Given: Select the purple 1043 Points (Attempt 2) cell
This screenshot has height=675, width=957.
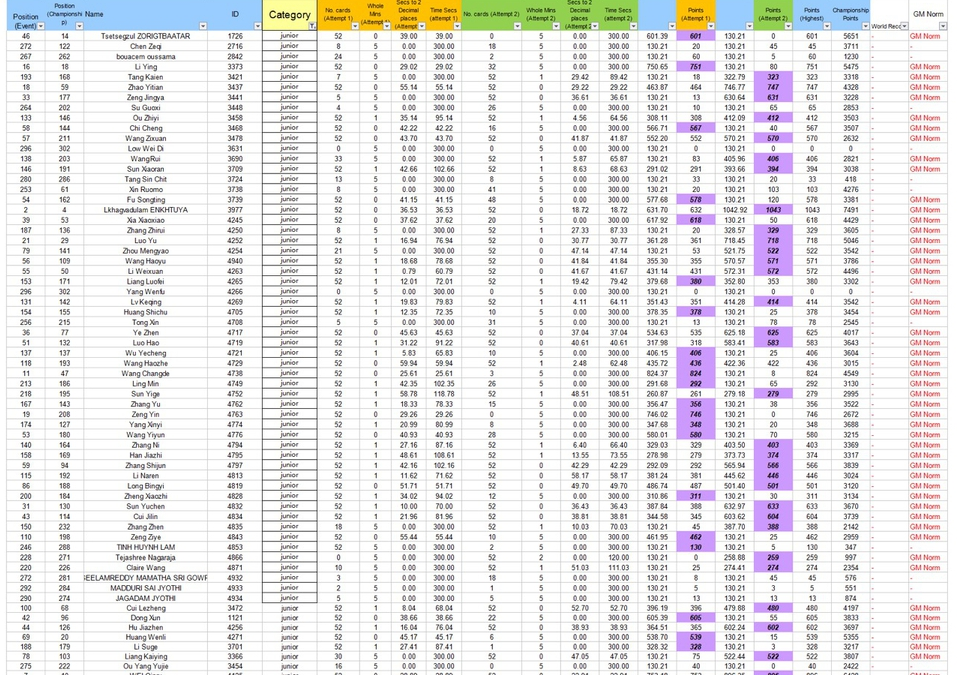Looking at the screenshot, I should coord(773,210).
